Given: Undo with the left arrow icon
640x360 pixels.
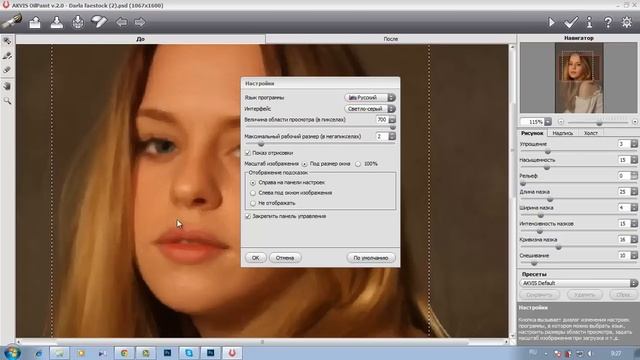Looking at the screenshot, I should point(121,22).
